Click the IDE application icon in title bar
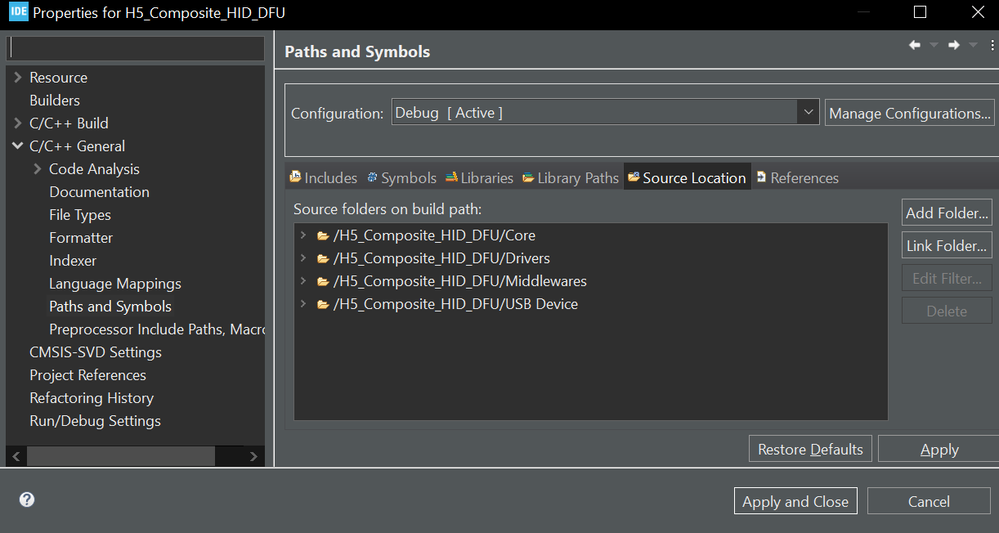Viewport: 999px width, 533px height. (18, 12)
